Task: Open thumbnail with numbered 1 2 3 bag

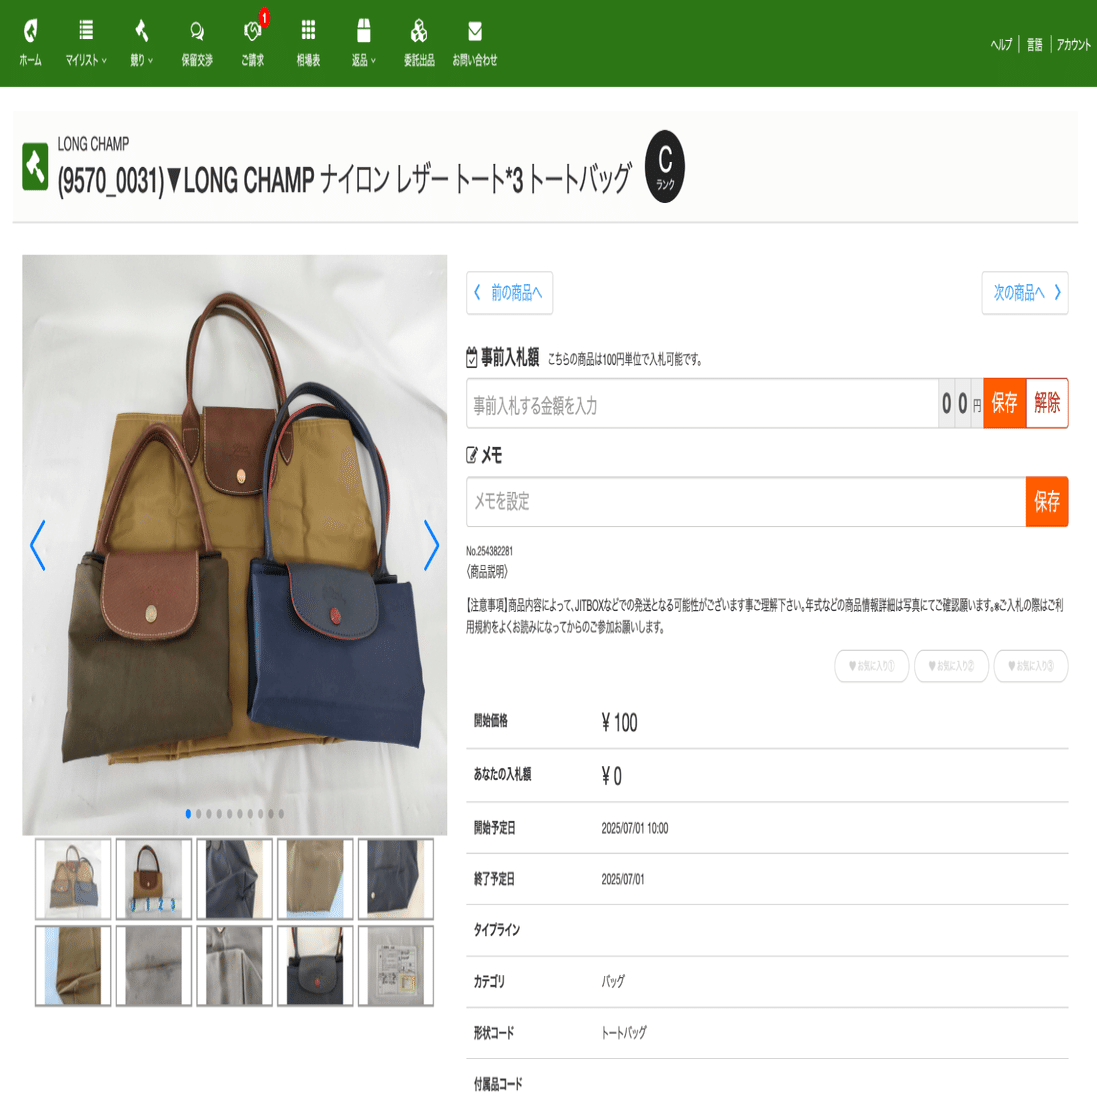Action: [154, 879]
